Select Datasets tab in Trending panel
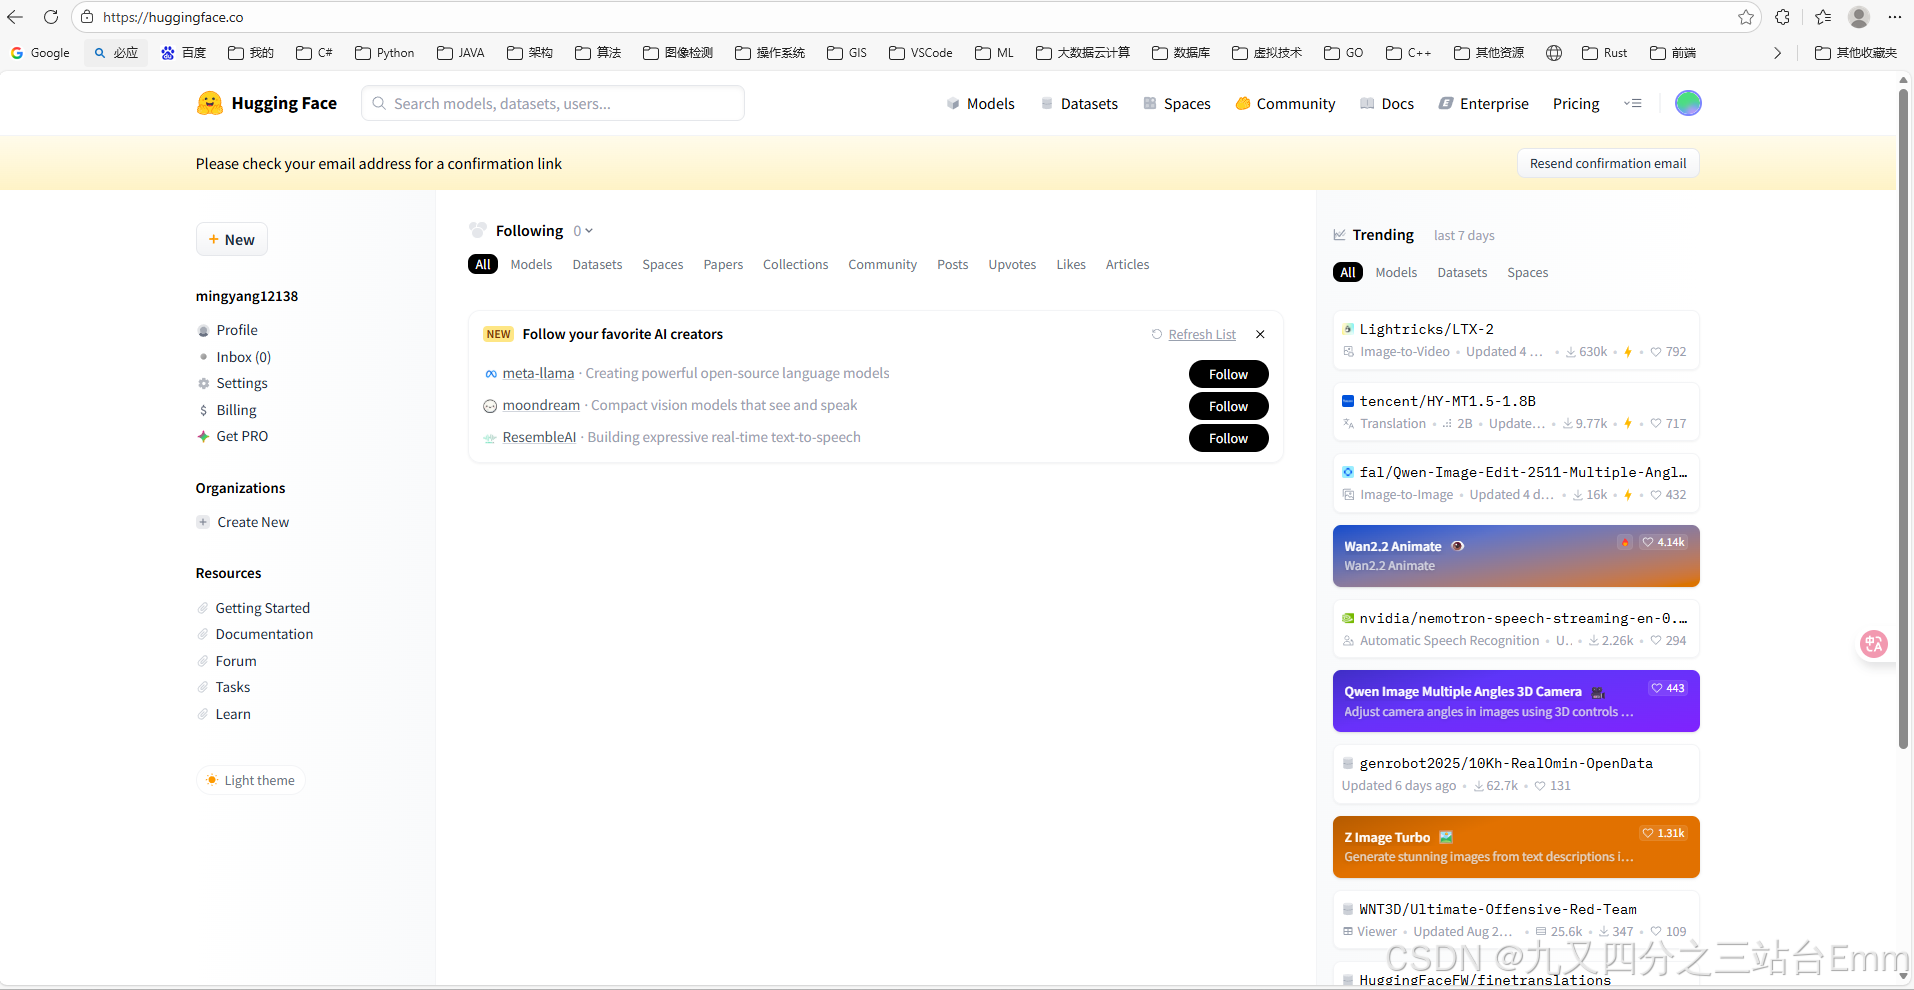This screenshot has width=1914, height=990. (1462, 272)
